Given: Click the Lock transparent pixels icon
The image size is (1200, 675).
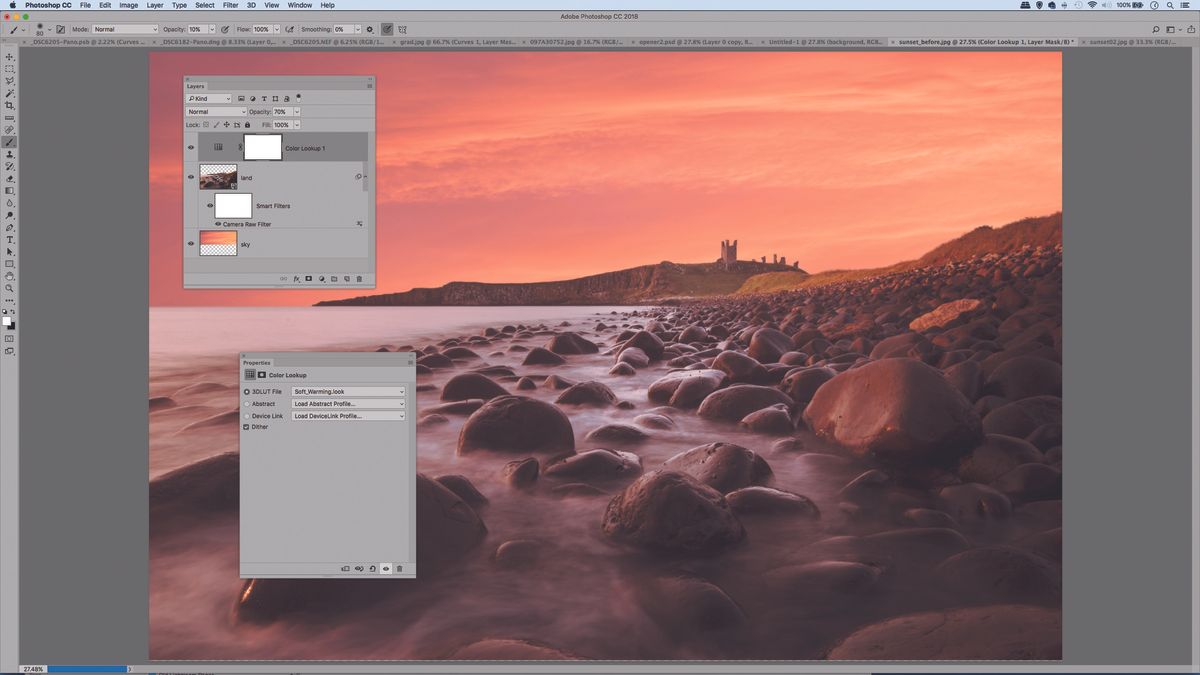Looking at the screenshot, I should click(x=207, y=124).
